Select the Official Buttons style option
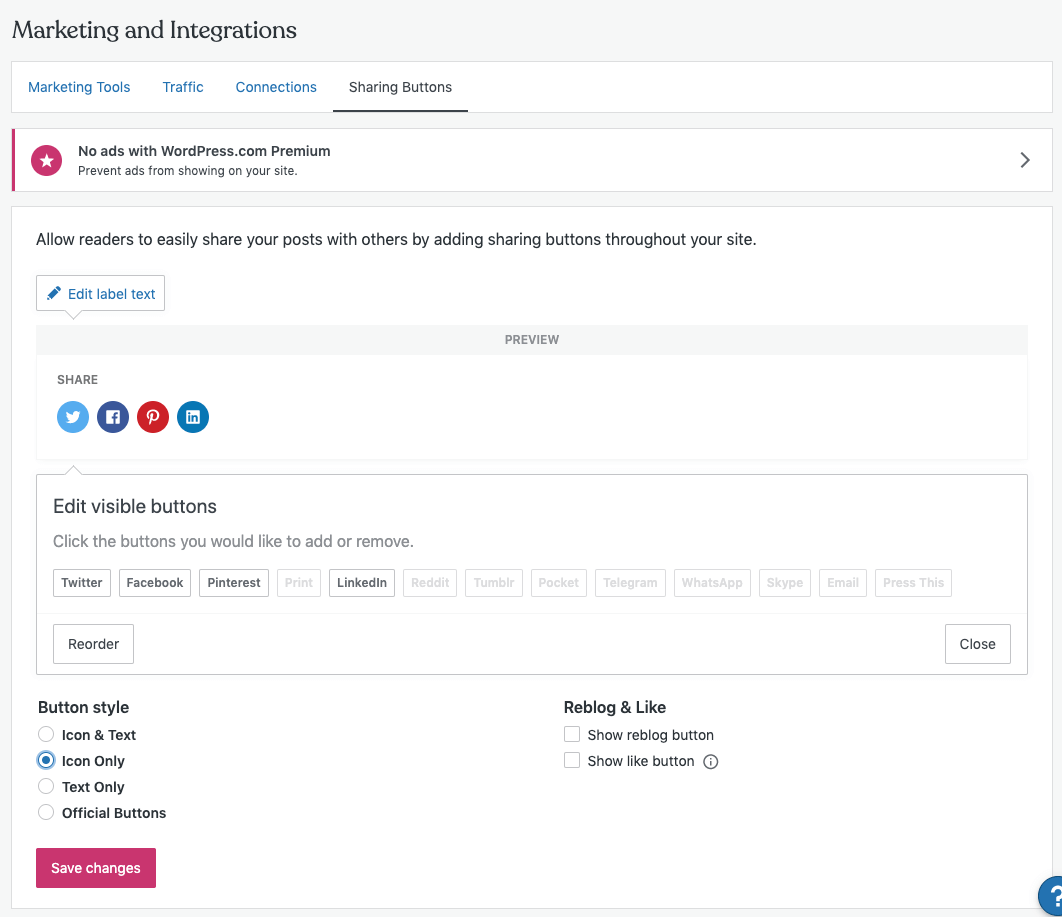 pos(46,813)
